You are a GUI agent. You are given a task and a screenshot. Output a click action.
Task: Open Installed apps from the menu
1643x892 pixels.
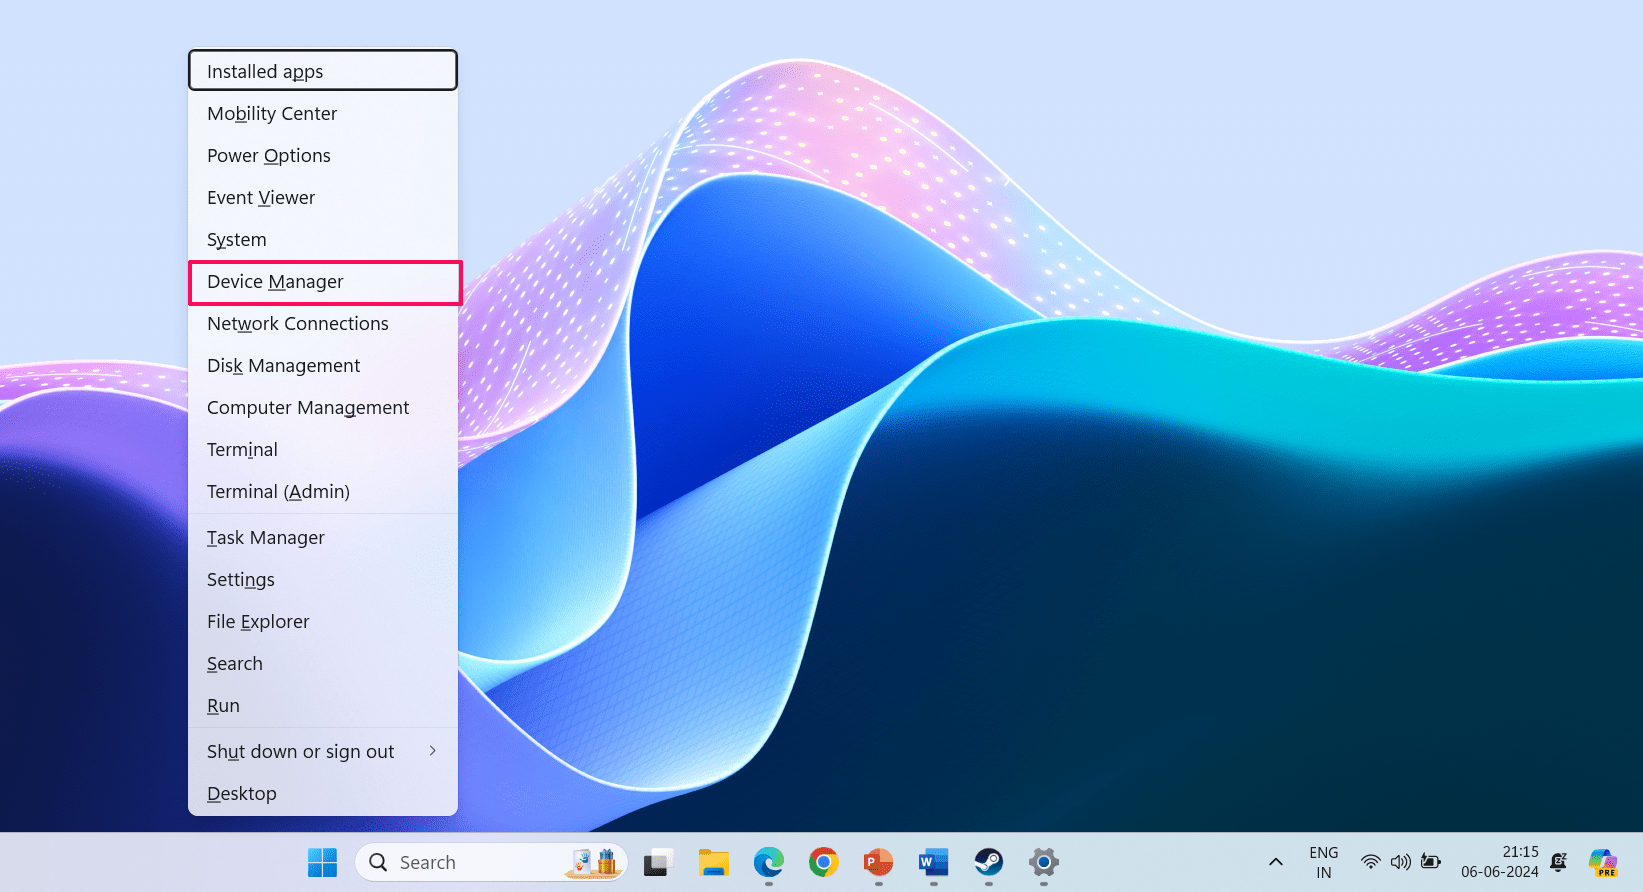pos(323,71)
